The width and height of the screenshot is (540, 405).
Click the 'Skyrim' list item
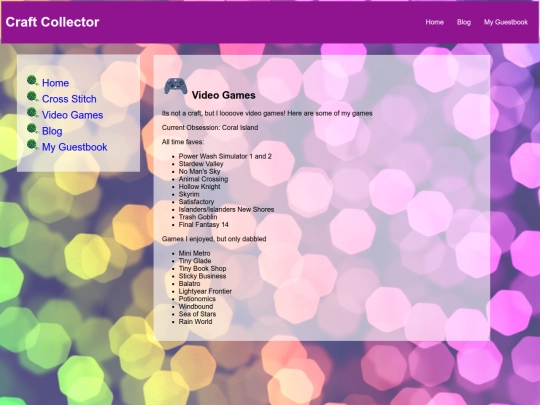point(189,194)
